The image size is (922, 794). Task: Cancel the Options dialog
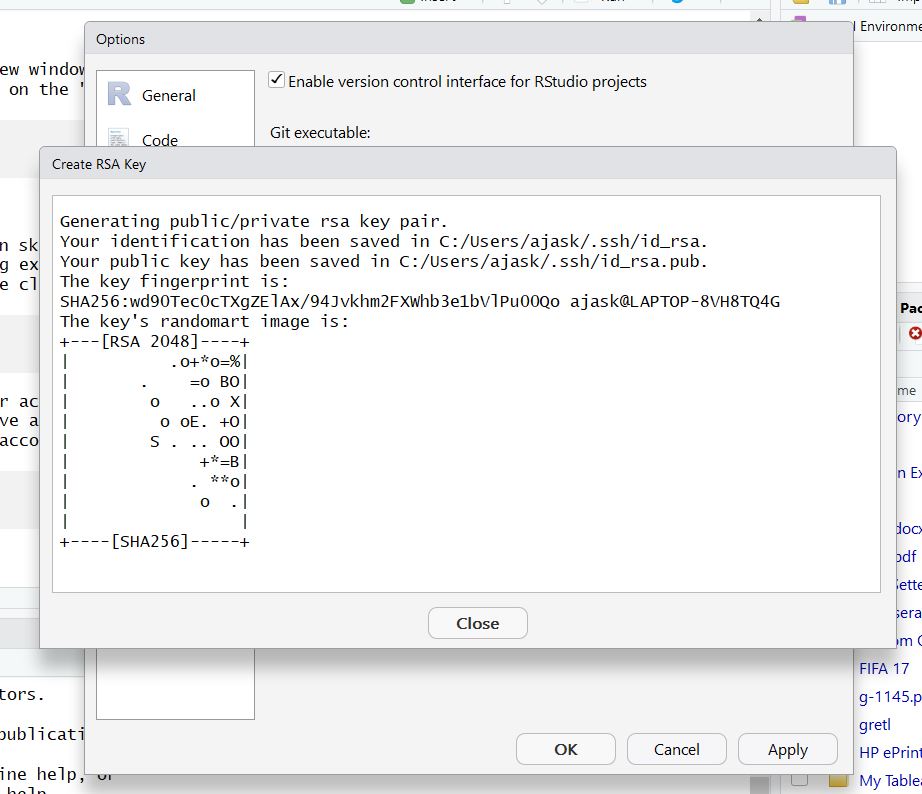[x=677, y=749]
